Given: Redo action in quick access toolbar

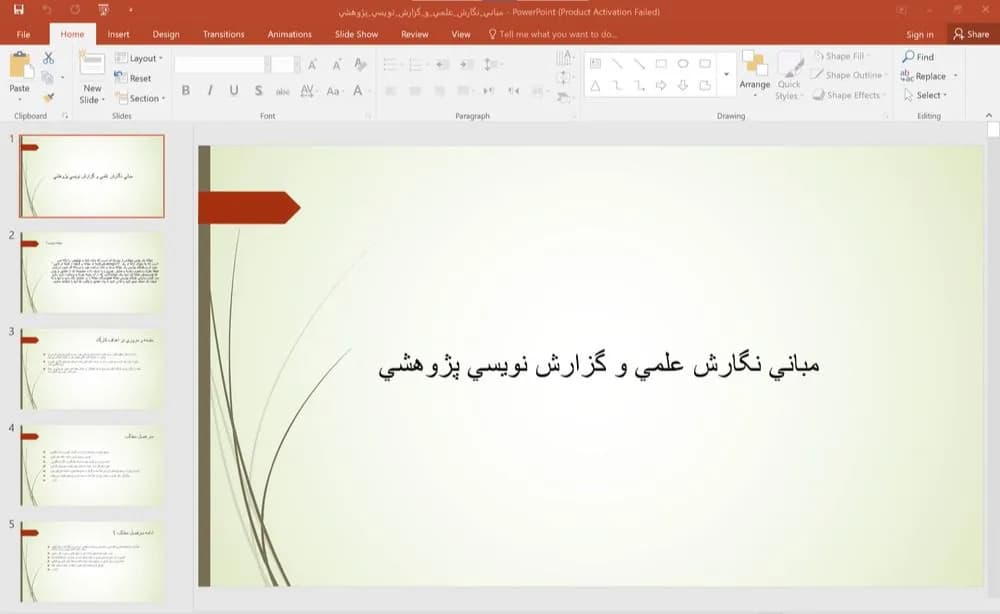Looking at the screenshot, I should tap(75, 10).
